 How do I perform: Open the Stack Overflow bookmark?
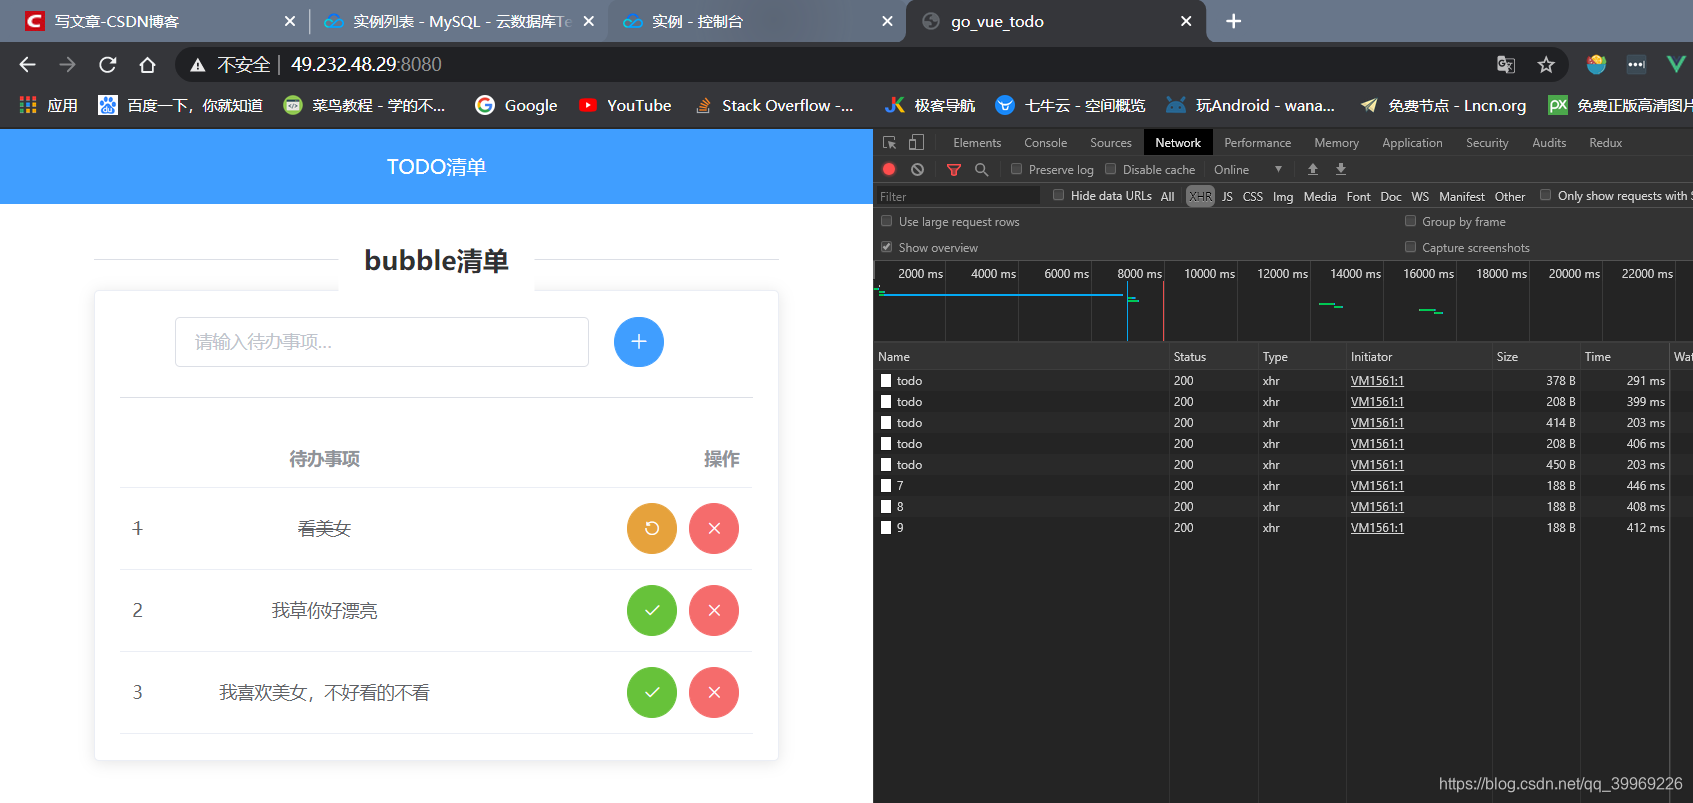[775, 105]
